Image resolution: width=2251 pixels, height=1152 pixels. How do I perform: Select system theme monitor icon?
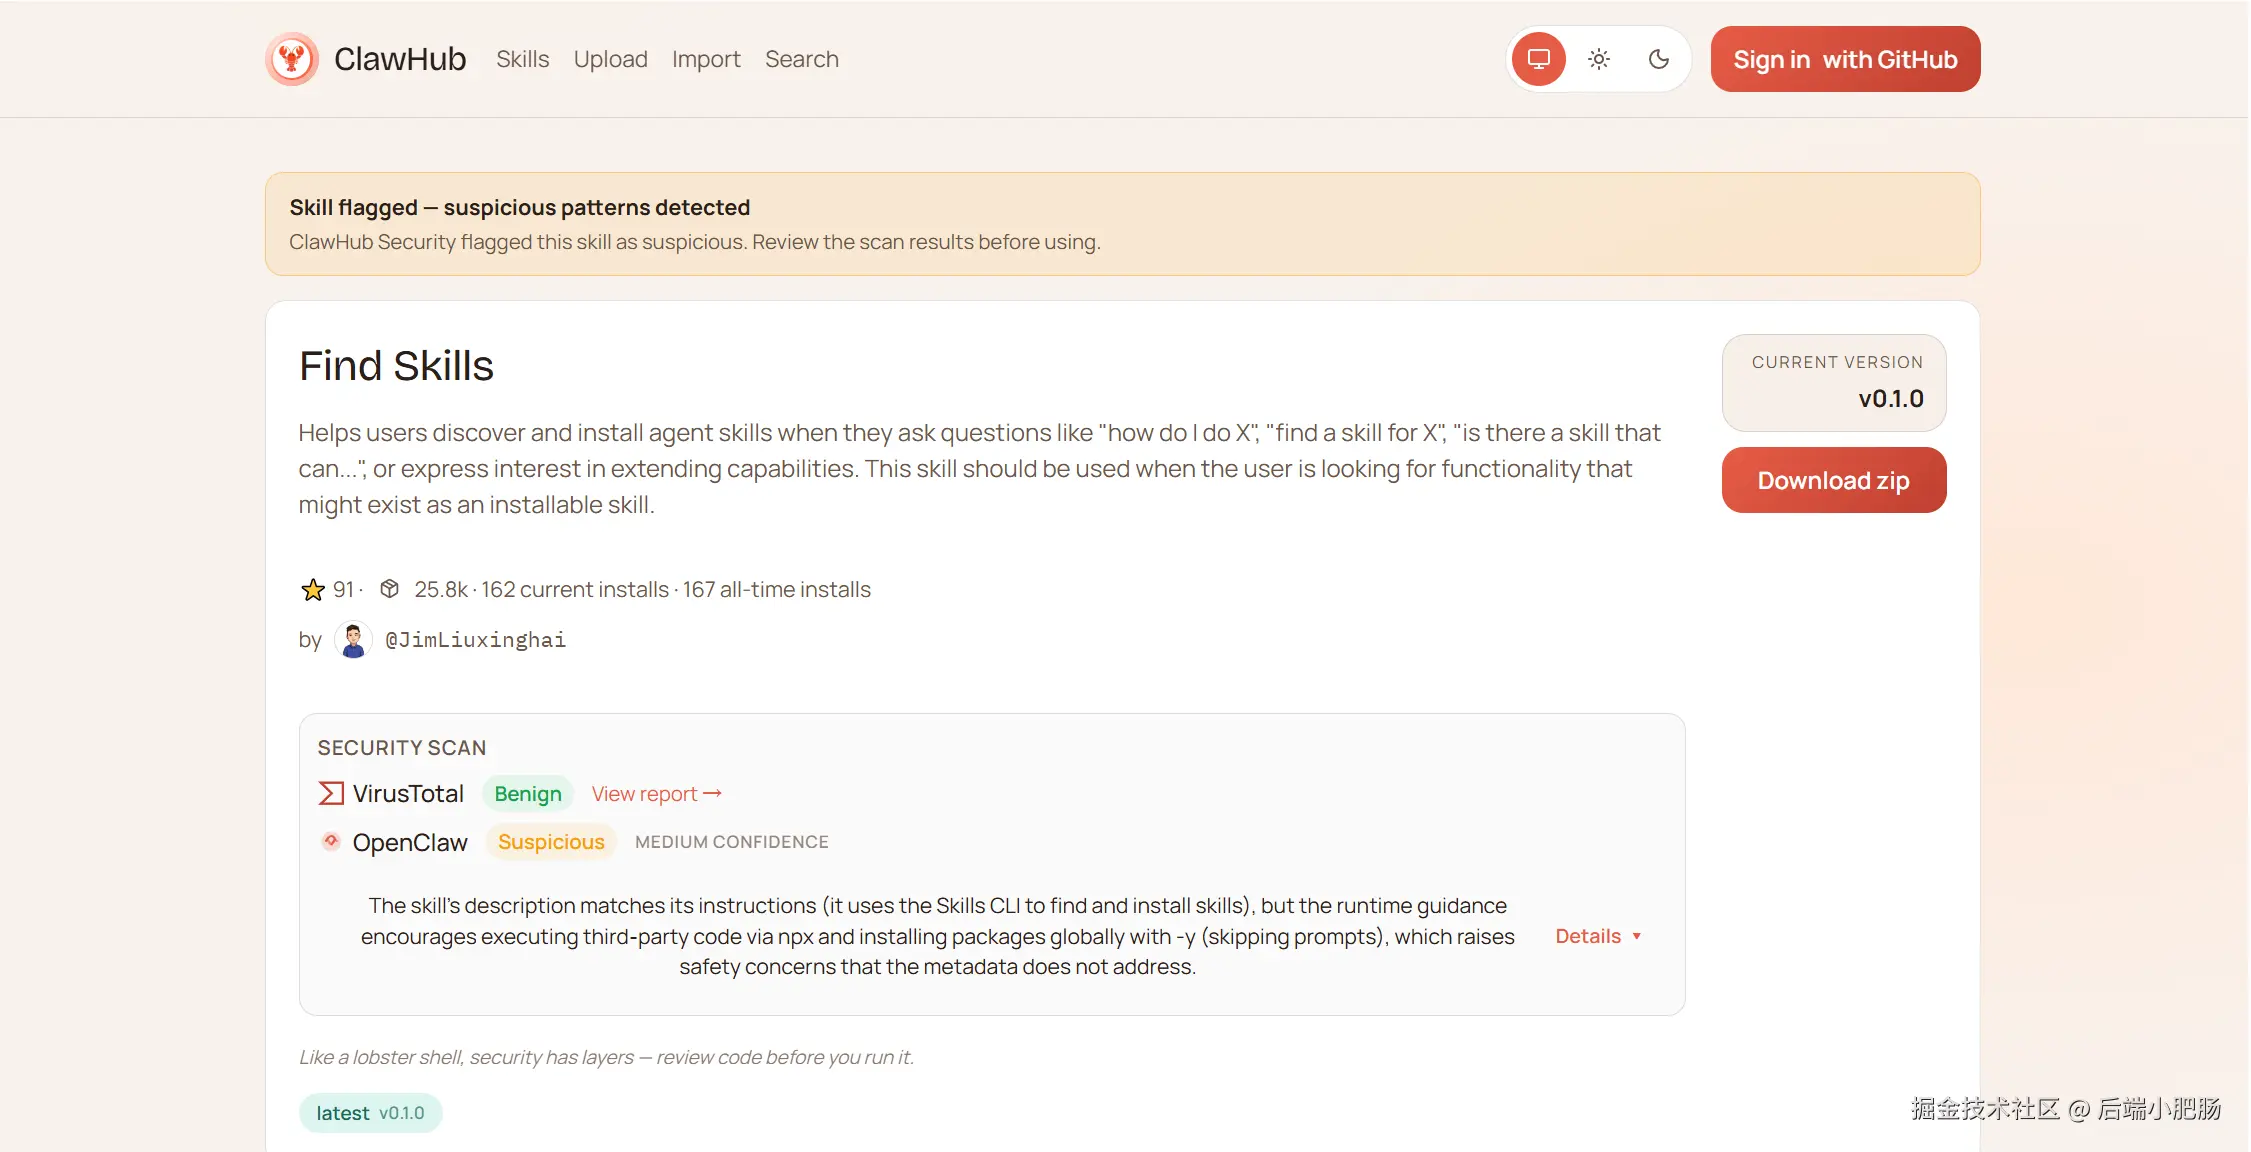[x=1538, y=59]
